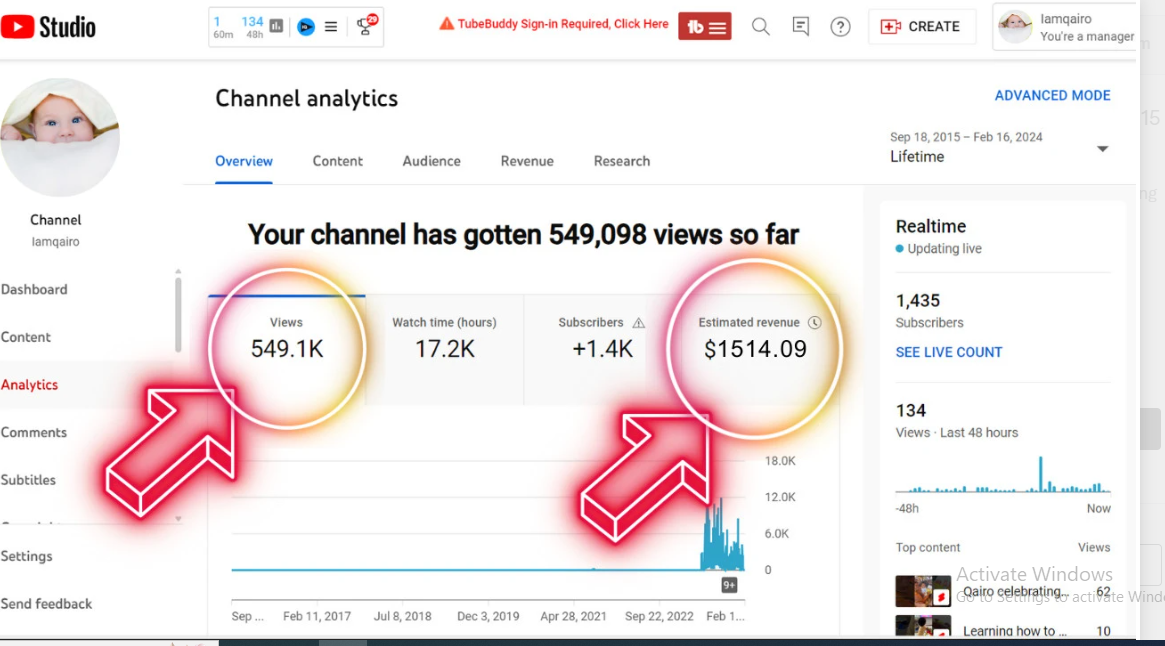The image size is (1165, 646).
Task: Open the help question mark icon
Action: (x=841, y=27)
